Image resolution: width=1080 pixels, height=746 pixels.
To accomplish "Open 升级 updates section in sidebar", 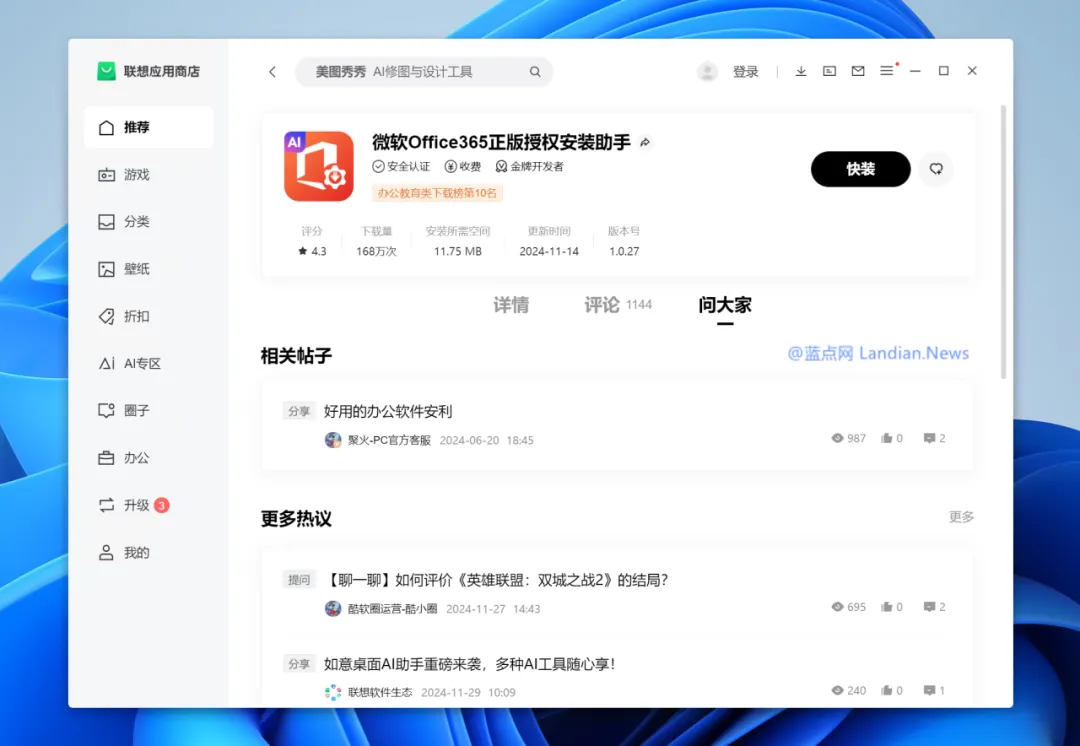I will (x=136, y=506).
